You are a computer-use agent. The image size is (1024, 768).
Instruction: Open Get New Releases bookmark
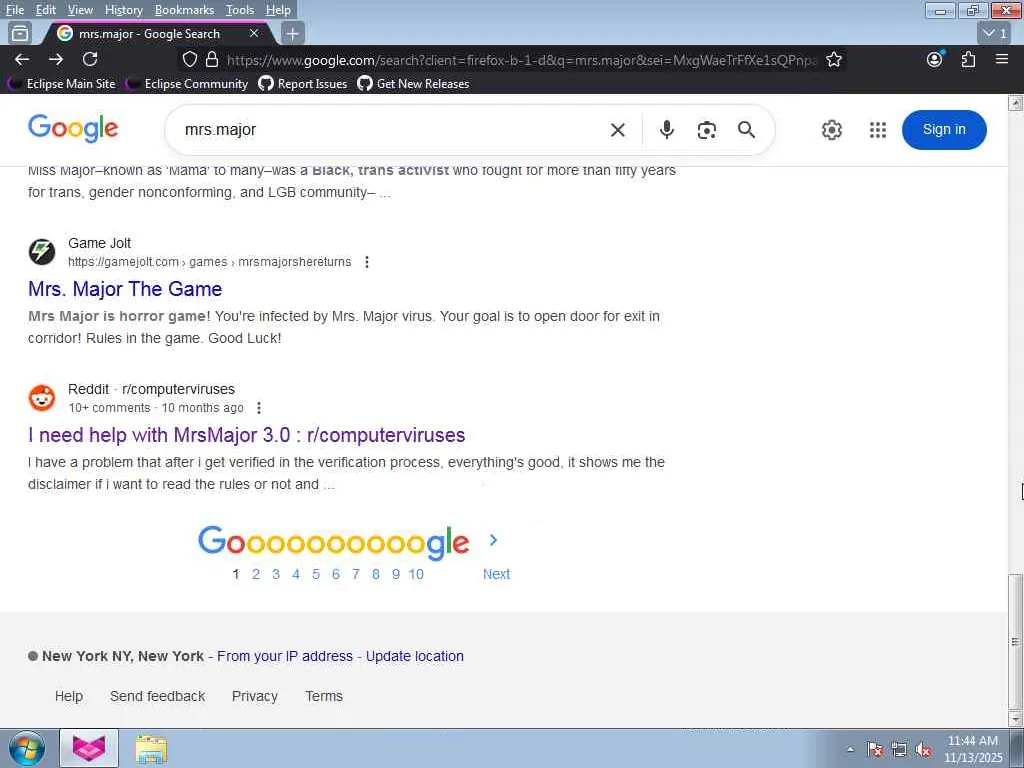pyautogui.click(x=413, y=84)
